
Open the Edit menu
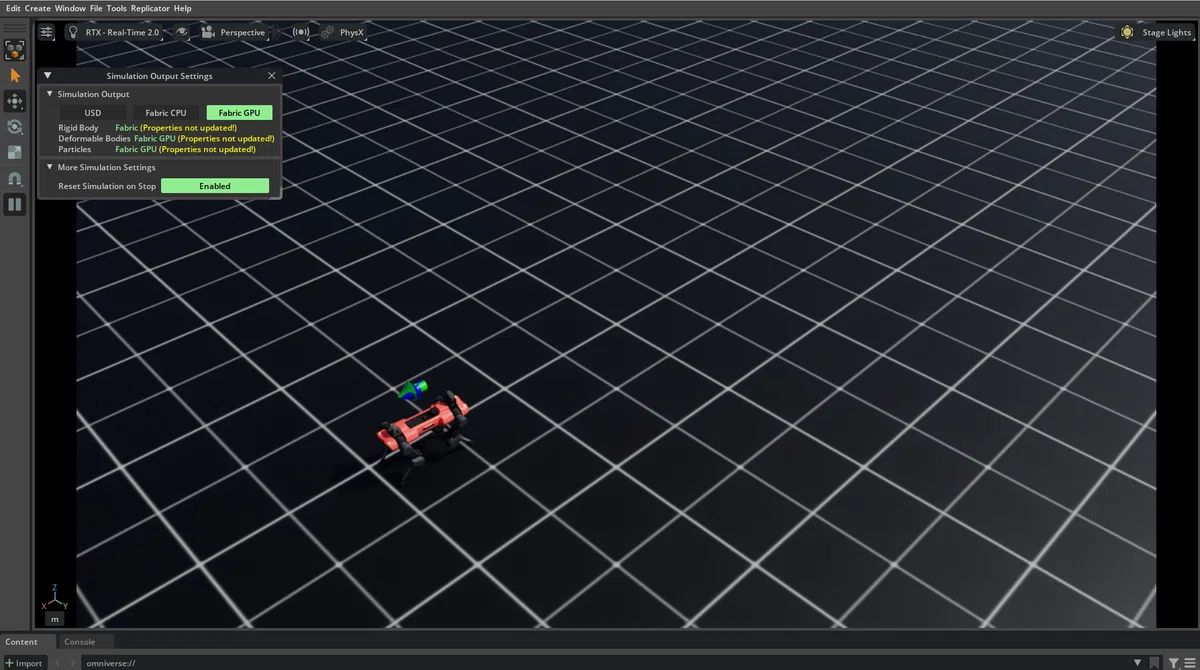[x=13, y=8]
